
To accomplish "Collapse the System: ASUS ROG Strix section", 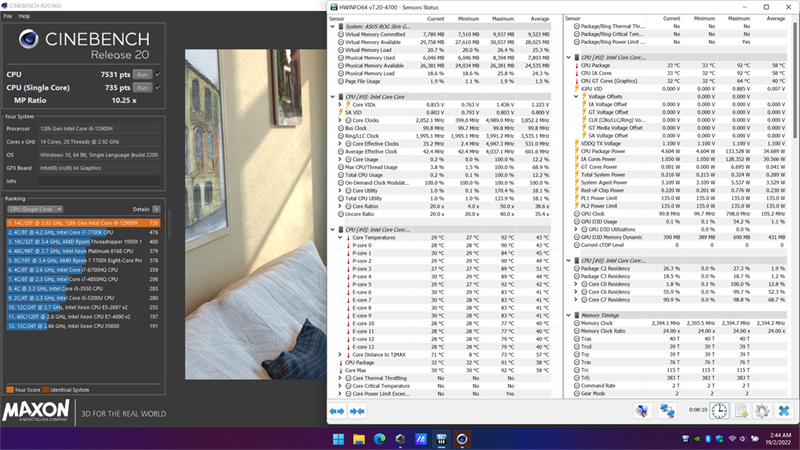I will tap(333, 27).
